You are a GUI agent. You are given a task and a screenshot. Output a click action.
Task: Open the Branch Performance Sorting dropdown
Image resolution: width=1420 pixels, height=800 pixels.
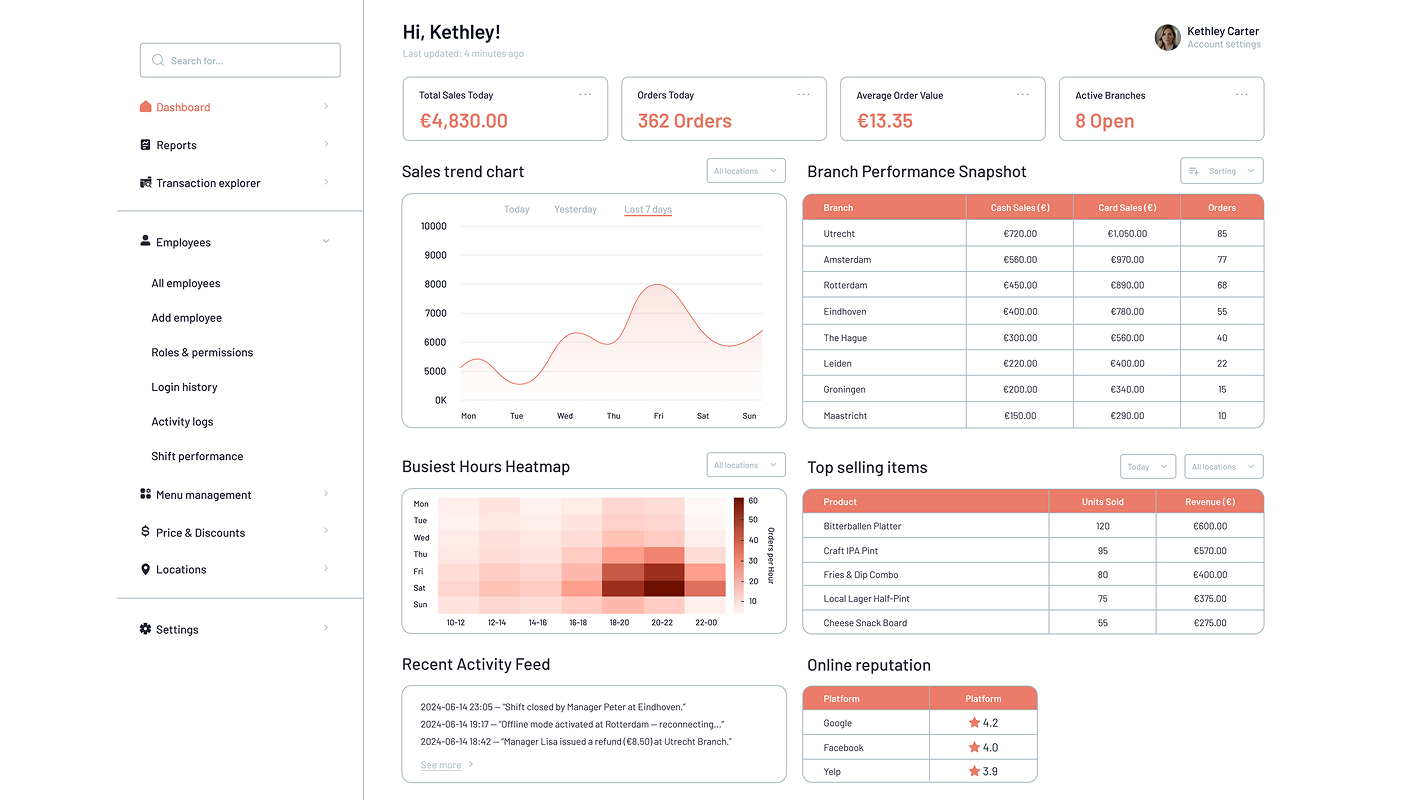pyautogui.click(x=1222, y=171)
